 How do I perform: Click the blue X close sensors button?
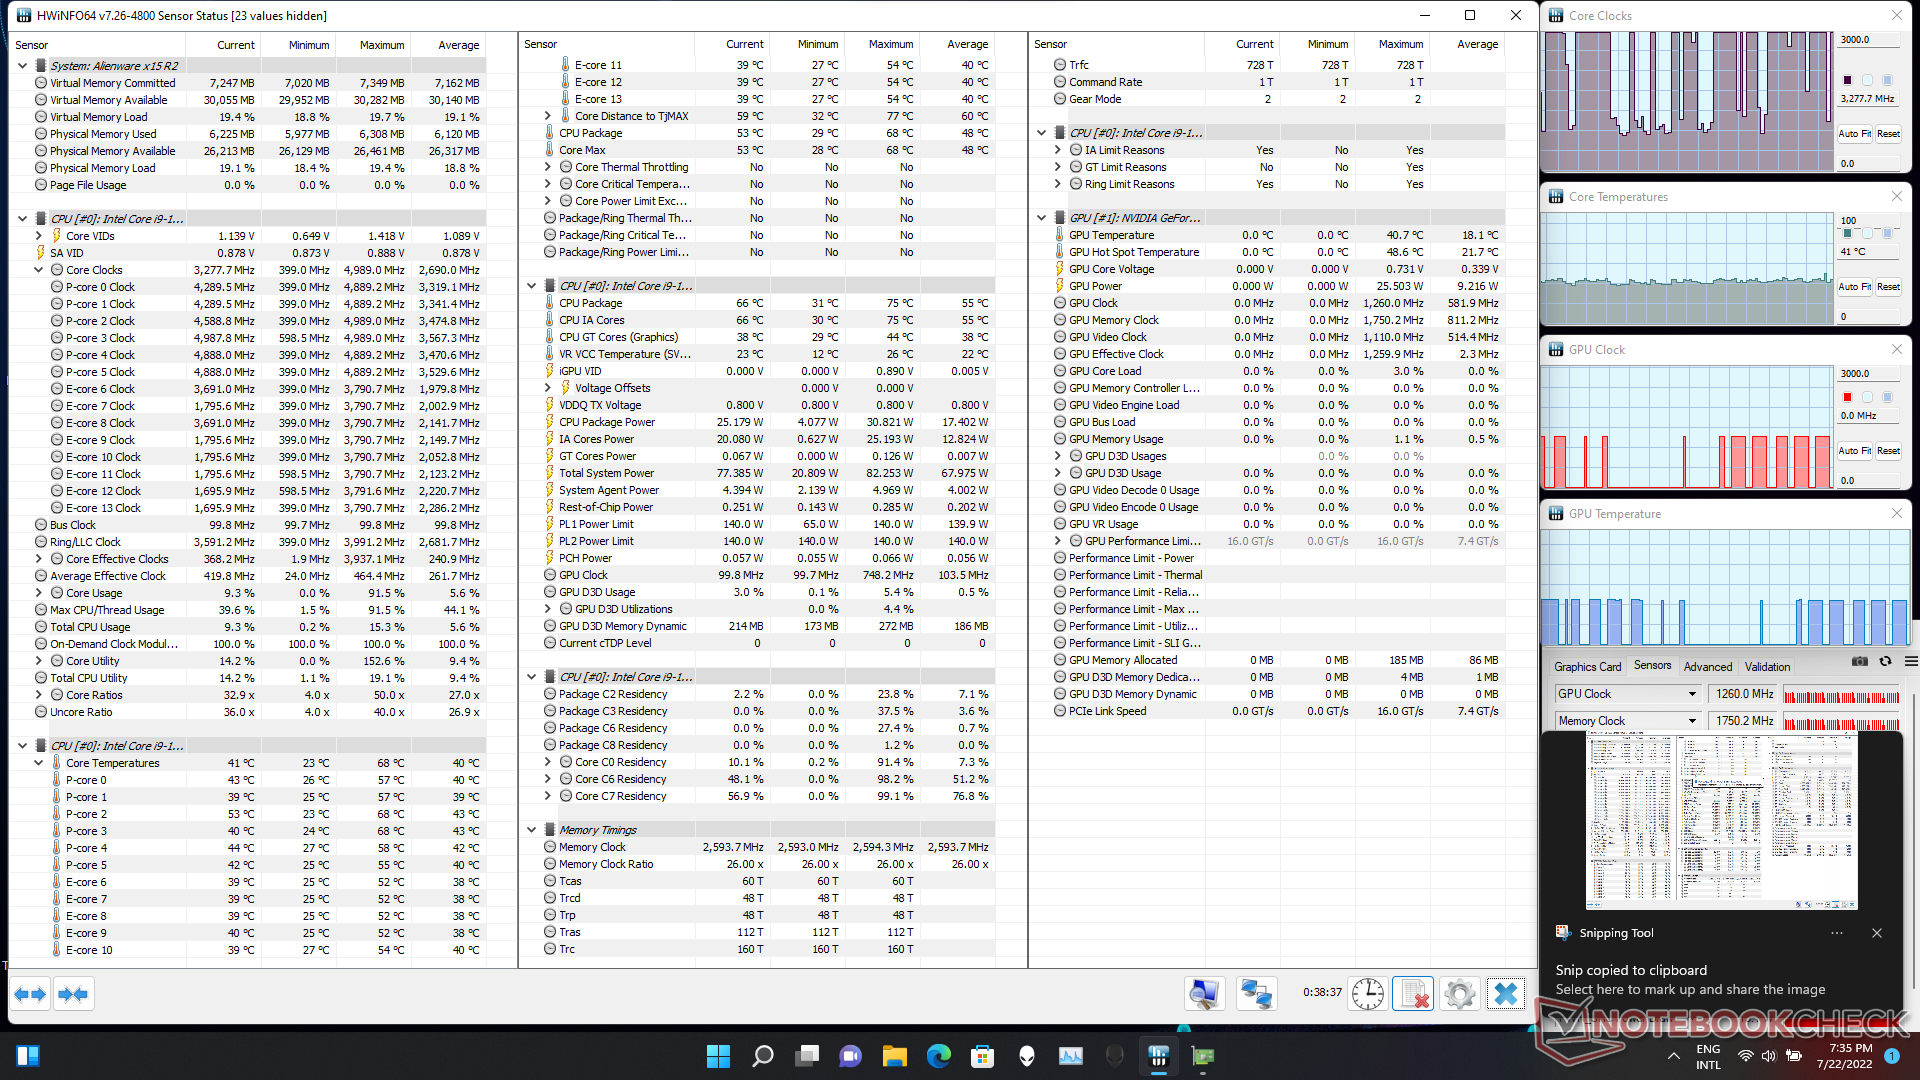(x=1505, y=994)
